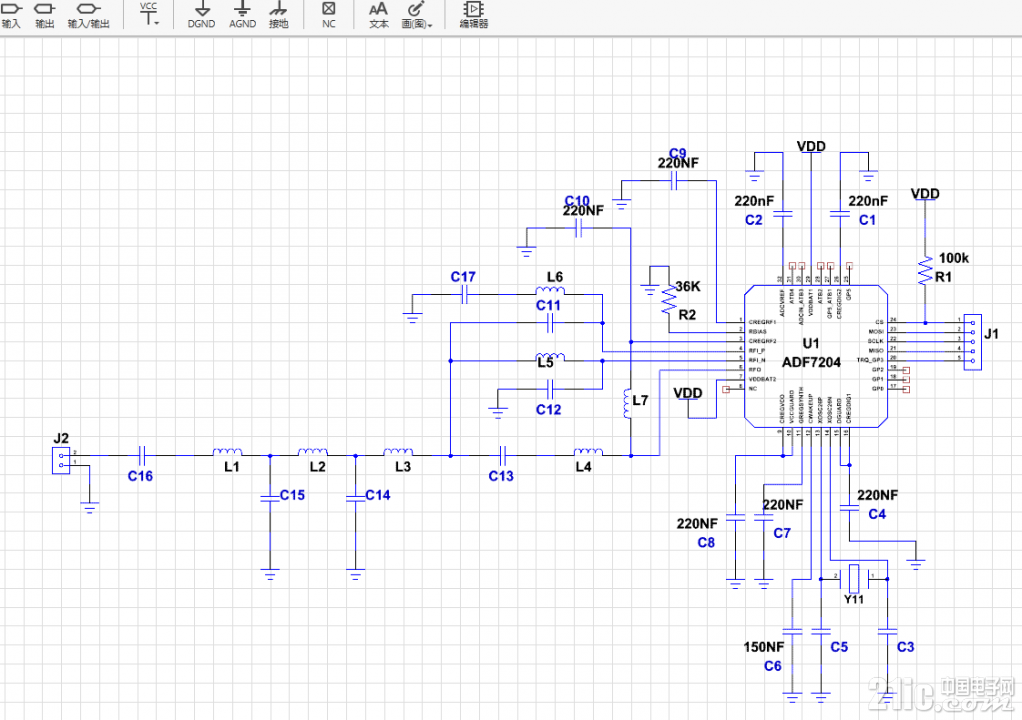
Task: Place an AGND analog ground symbol
Action: (242, 15)
